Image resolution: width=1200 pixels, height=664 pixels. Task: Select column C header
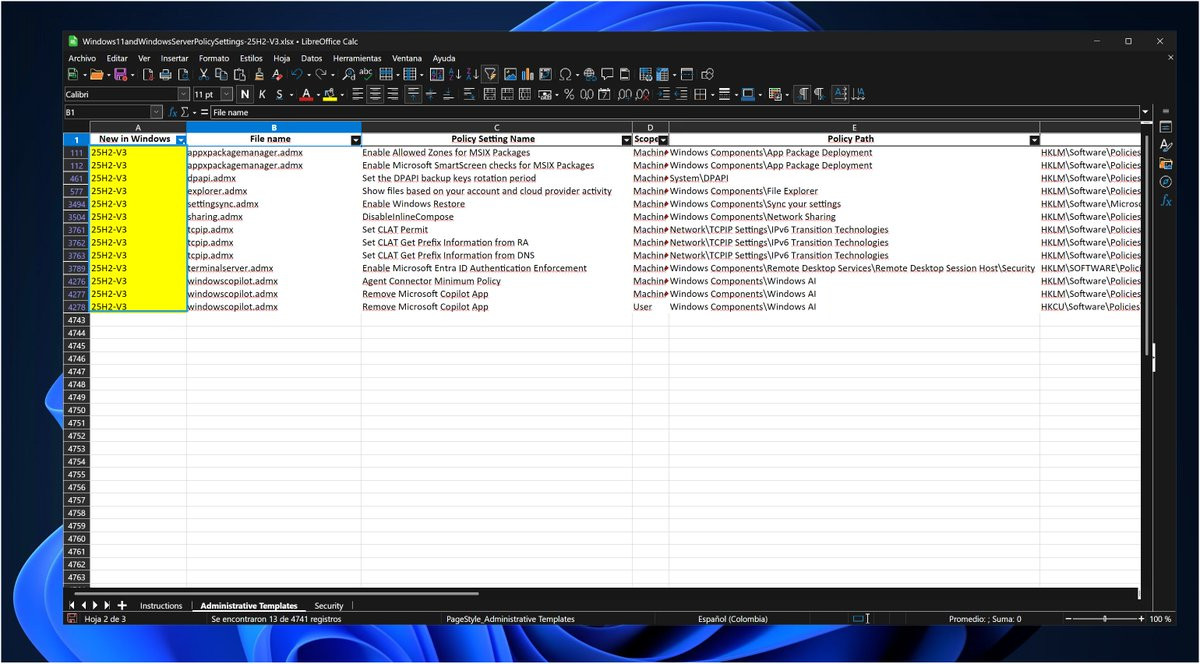tap(497, 127)
